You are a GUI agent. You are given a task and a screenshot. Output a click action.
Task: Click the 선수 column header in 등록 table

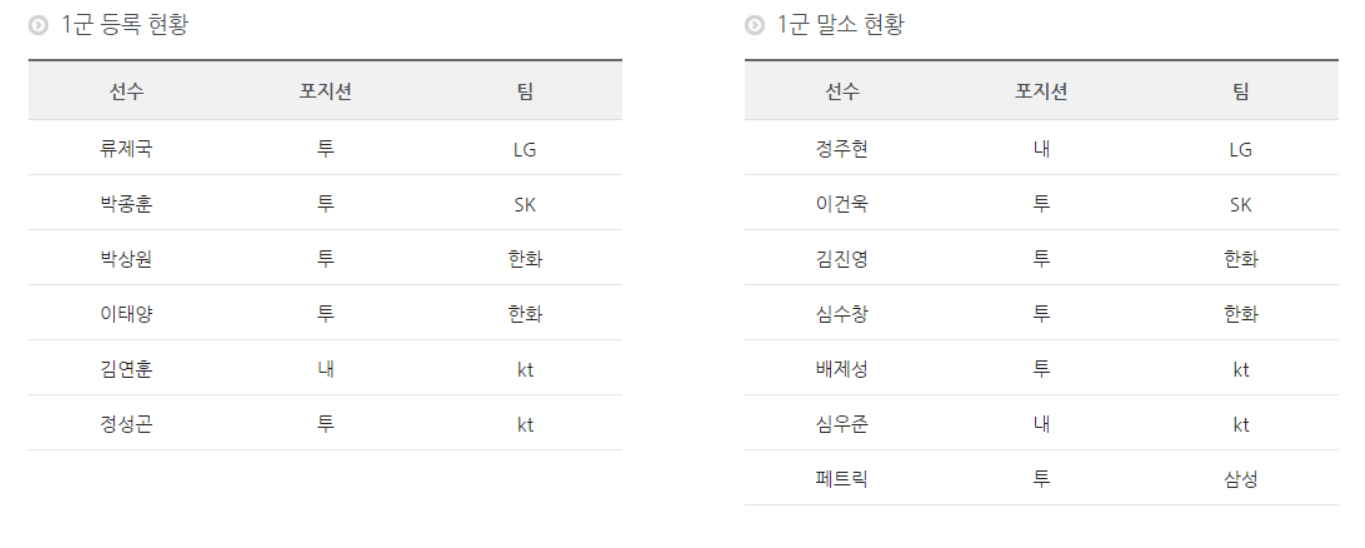click(126, 92)
